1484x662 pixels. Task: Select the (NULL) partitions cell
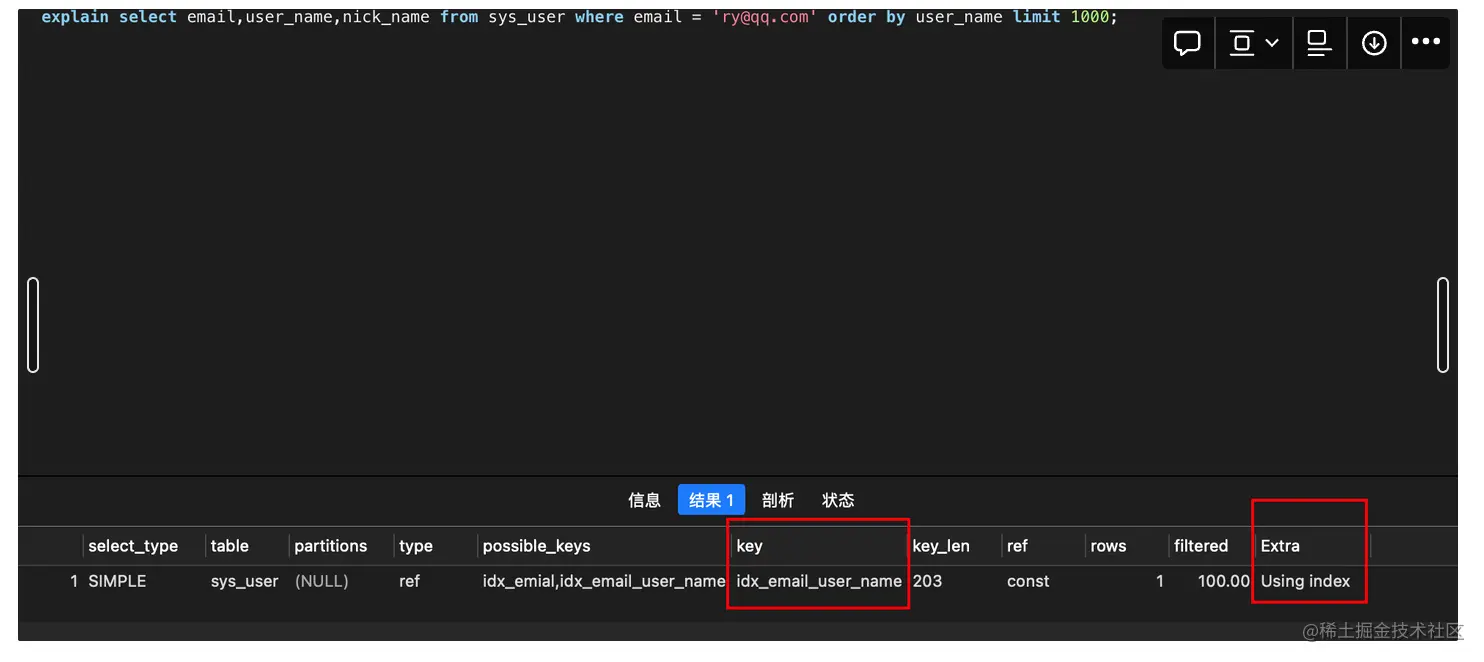tap(321, 581)
